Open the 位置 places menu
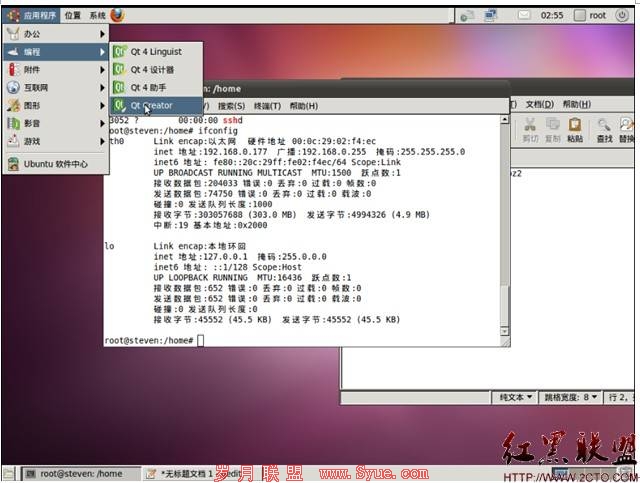 tap(73, 16)
